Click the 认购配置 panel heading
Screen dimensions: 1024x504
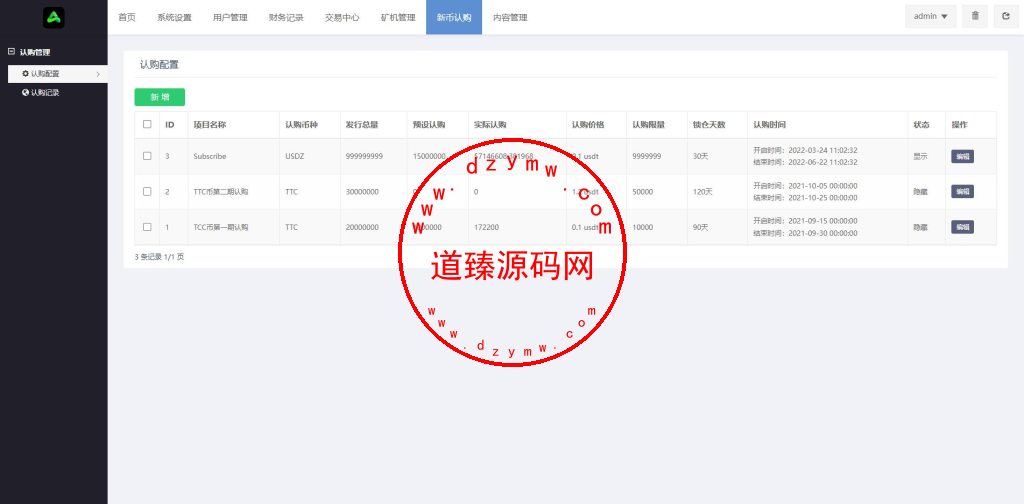[x=159, y=65]
